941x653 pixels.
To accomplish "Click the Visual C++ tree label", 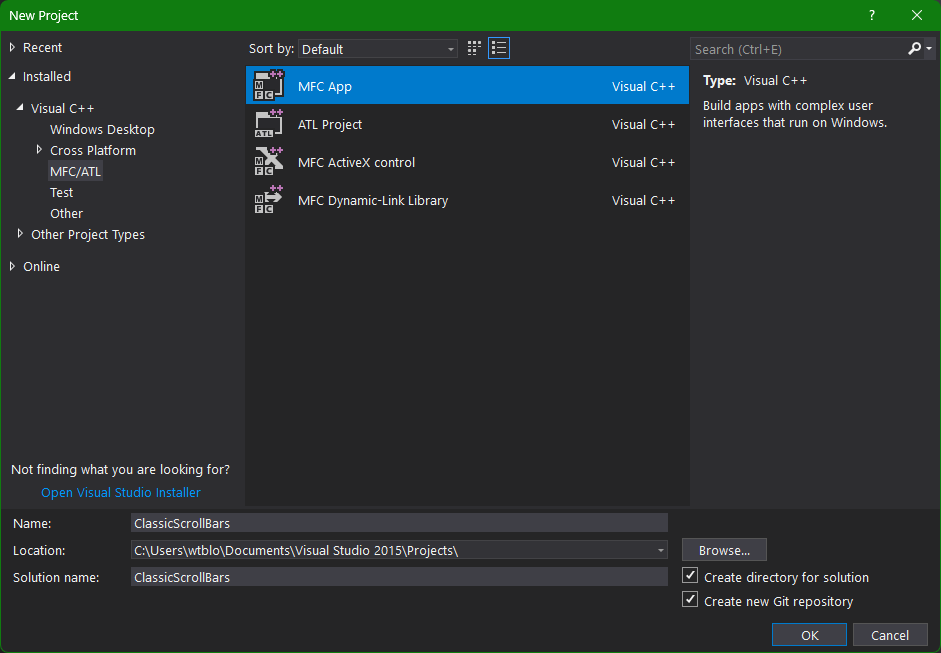I will [x=62, y=109].
